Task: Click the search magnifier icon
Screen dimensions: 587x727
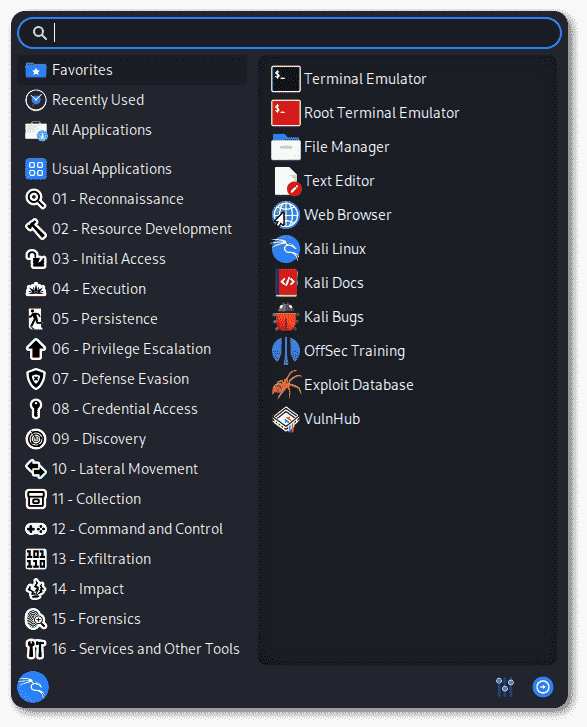Action: 40,33
